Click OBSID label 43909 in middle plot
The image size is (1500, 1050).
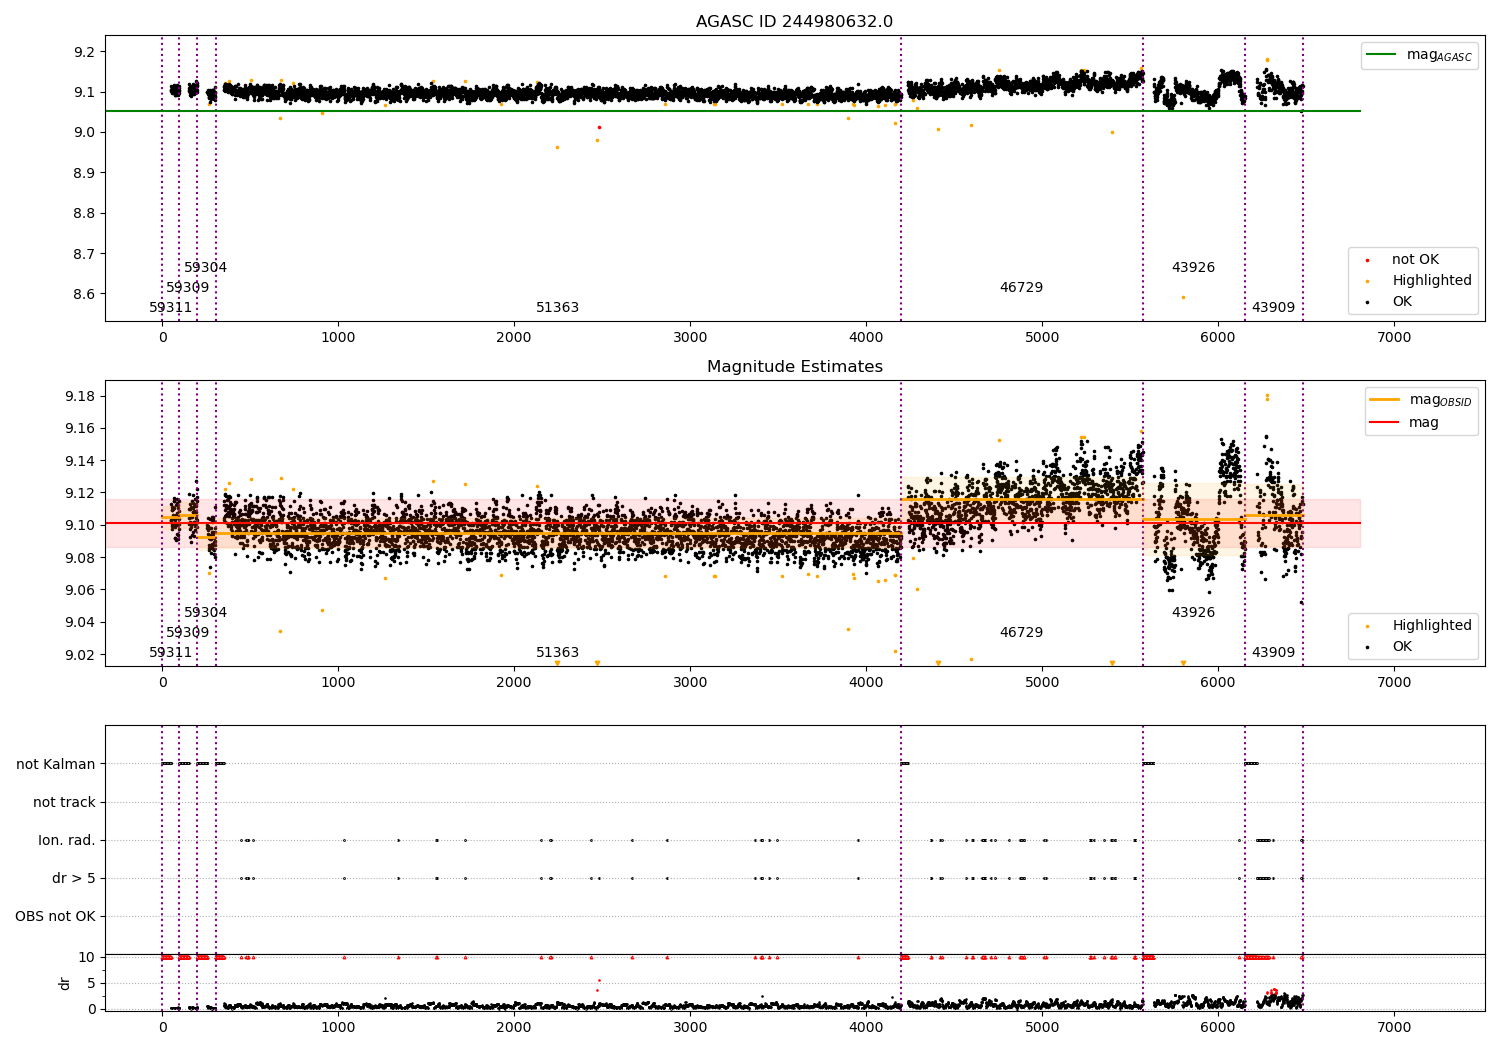click(x=1273, y=653)
